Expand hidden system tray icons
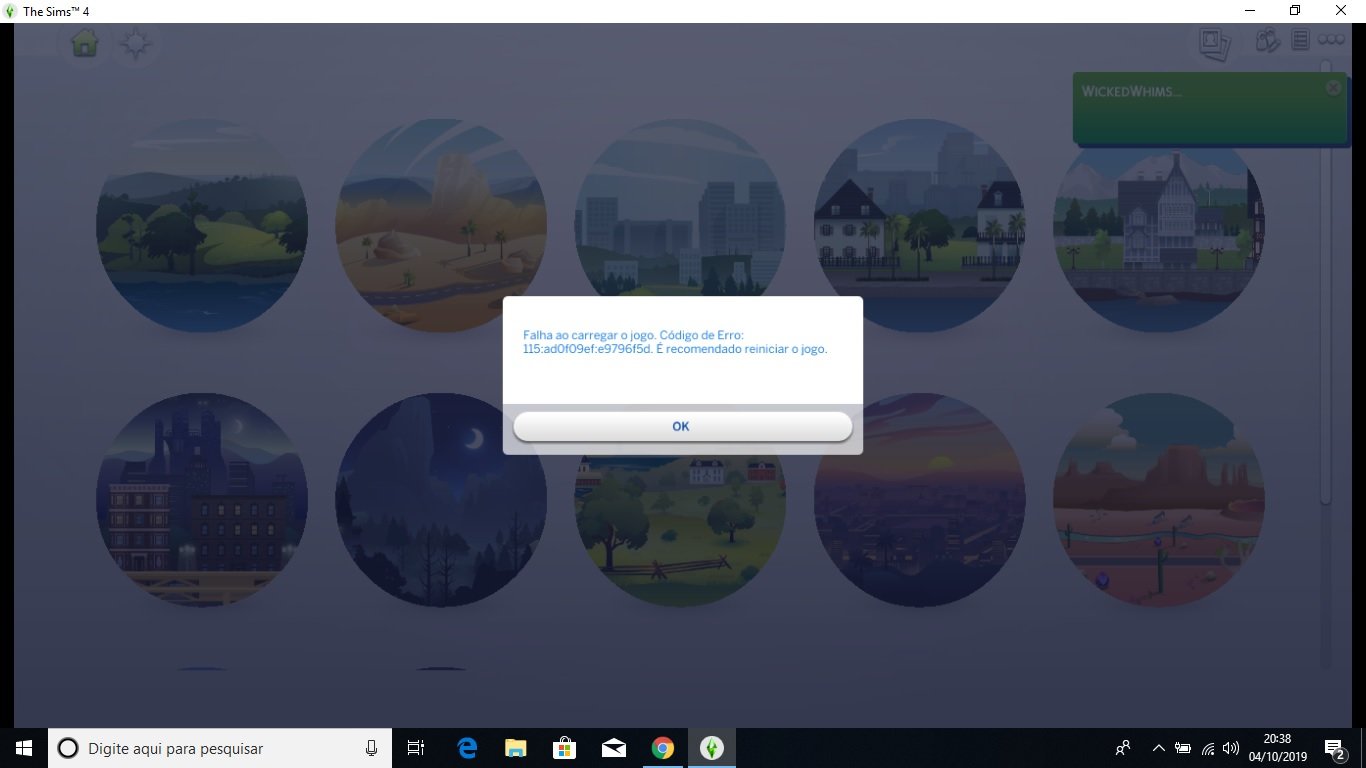The width and height of the screenshot is (1366, 768). tap(1158, 748)
